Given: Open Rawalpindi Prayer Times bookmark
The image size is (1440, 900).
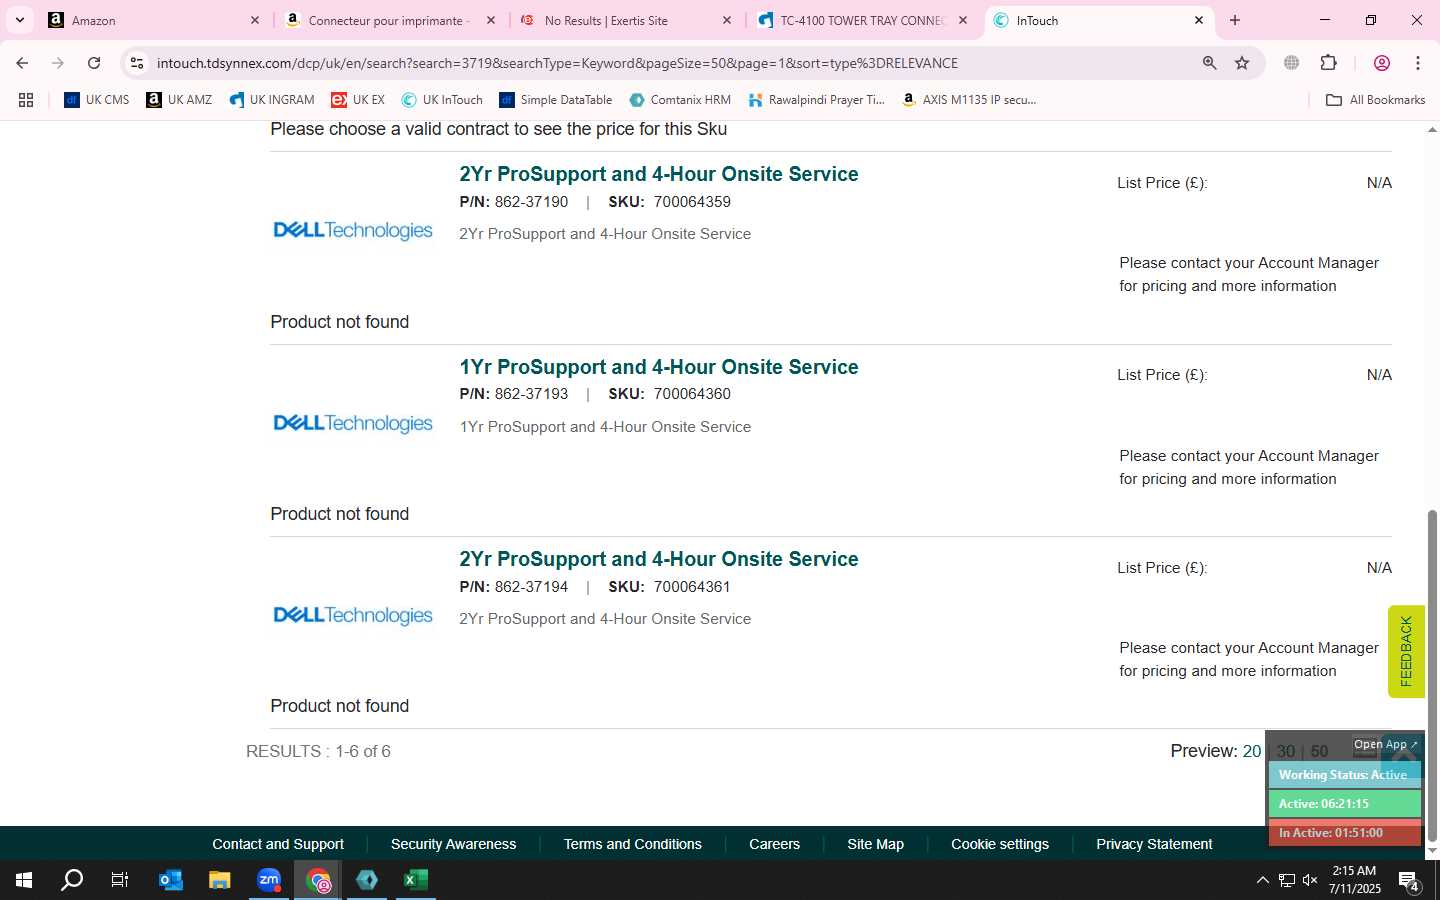Looking at the screenshot, I should tap(817, 100).
